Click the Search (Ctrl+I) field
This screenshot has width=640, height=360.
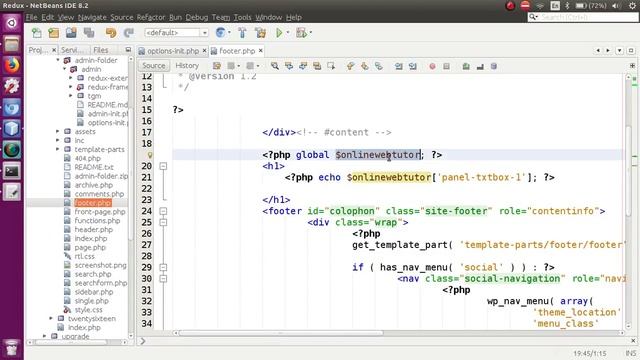pyautogui.click(x=583, y=17)
